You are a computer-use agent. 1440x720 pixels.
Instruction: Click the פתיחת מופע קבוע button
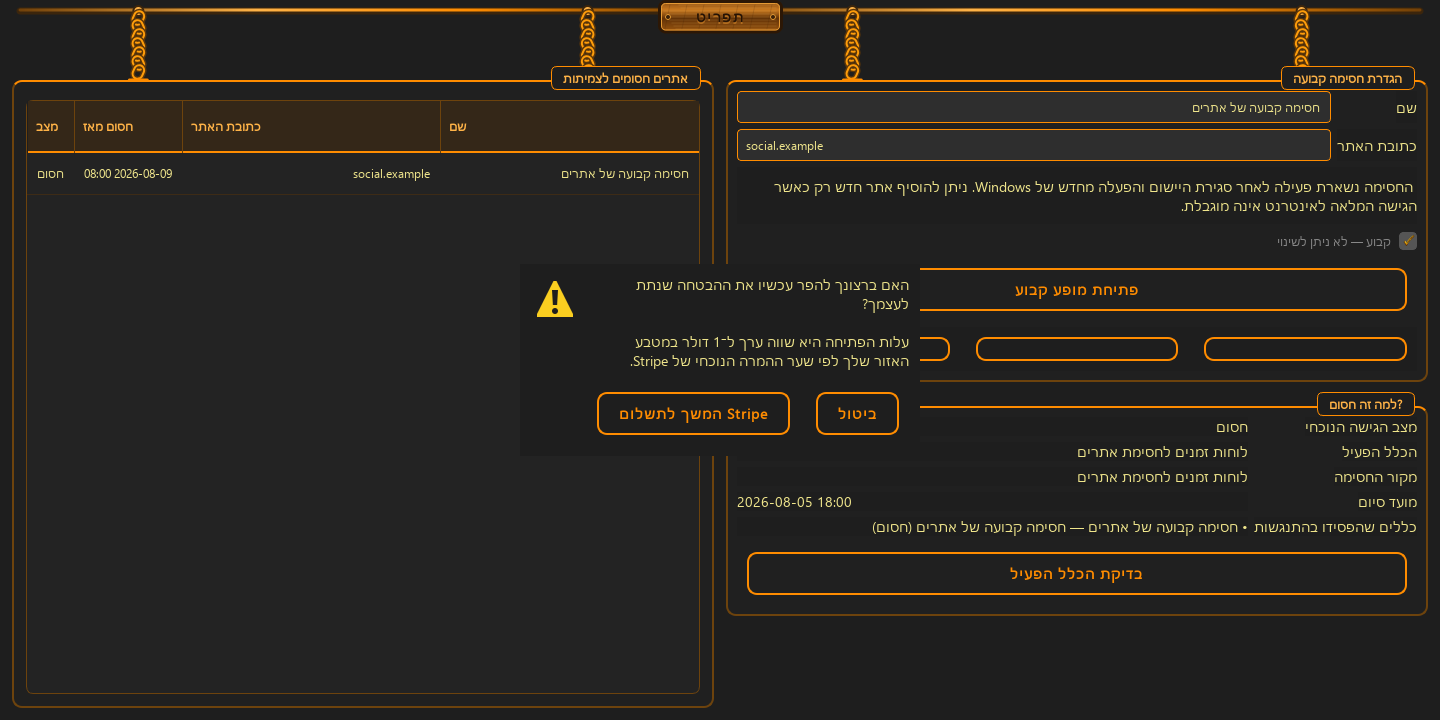point(1077,289)
